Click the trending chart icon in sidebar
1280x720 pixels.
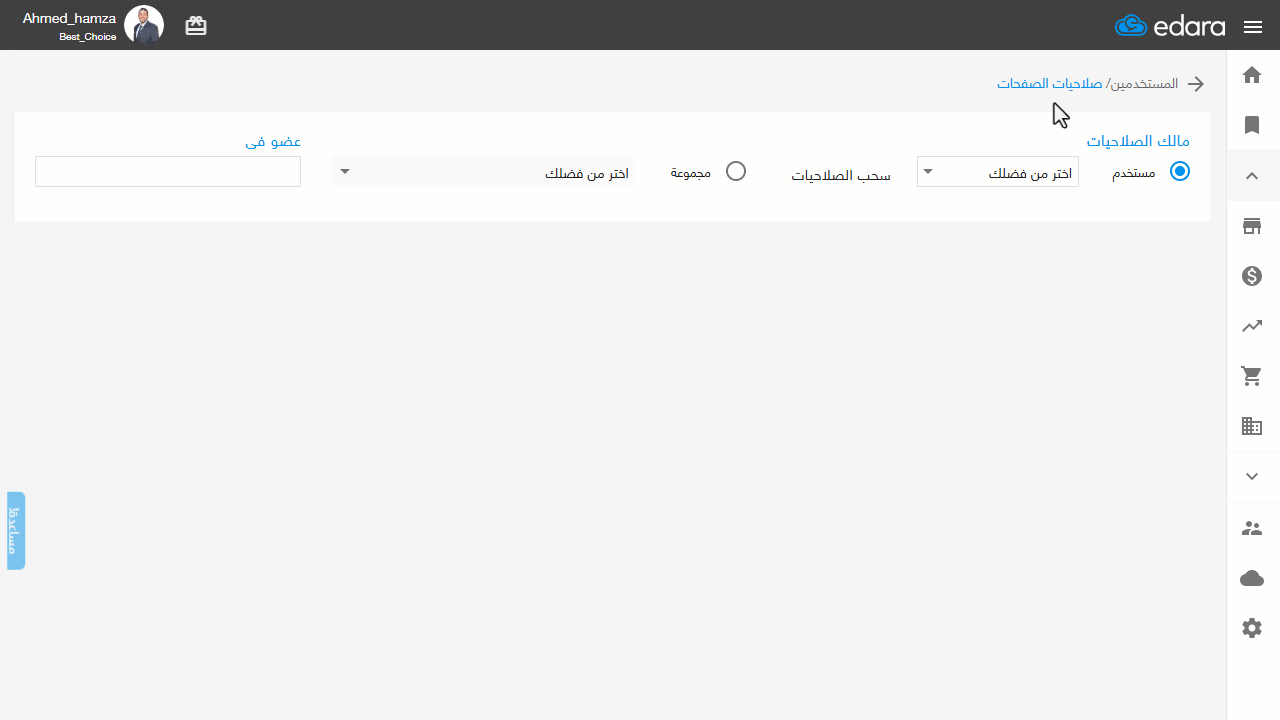point(1252,326)
